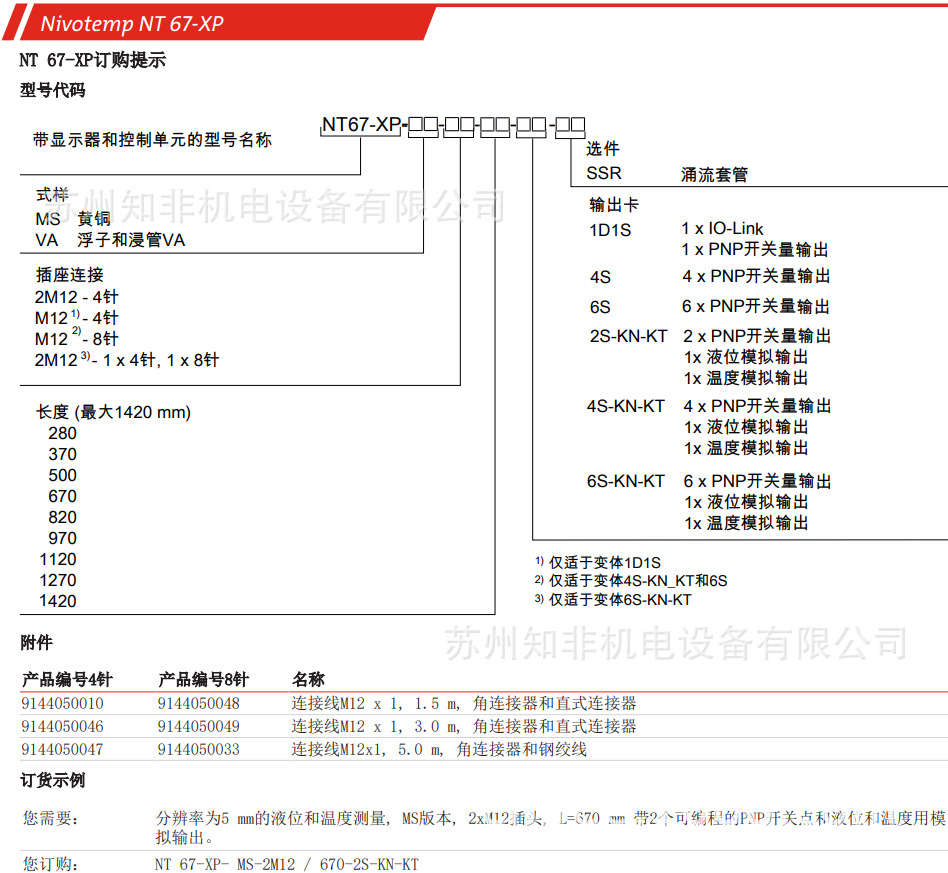This screenshot has width=948, height=873.
Task: Select output card code 6S-KN-KT in the list
Action: [626, 481]
